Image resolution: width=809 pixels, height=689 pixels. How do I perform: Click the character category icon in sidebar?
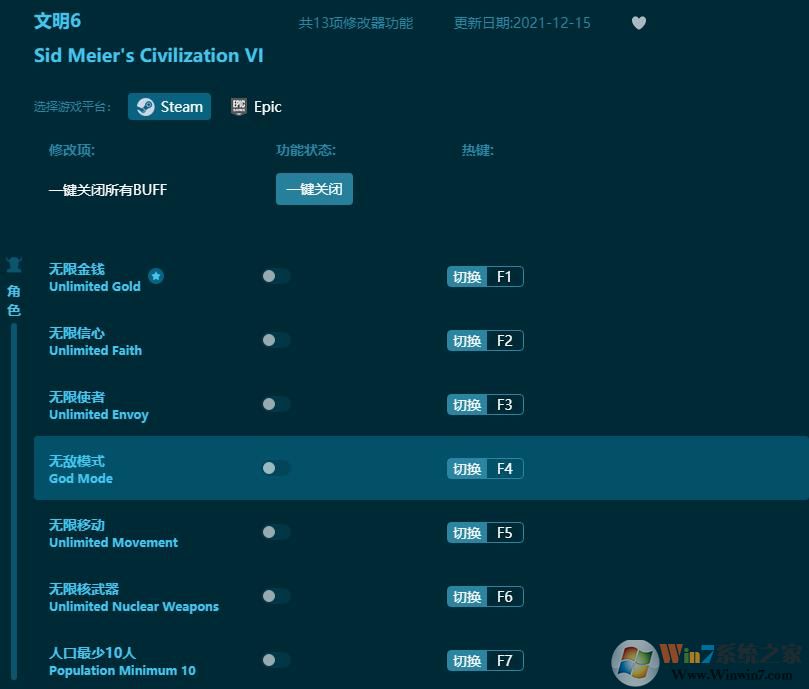[14, 265]
